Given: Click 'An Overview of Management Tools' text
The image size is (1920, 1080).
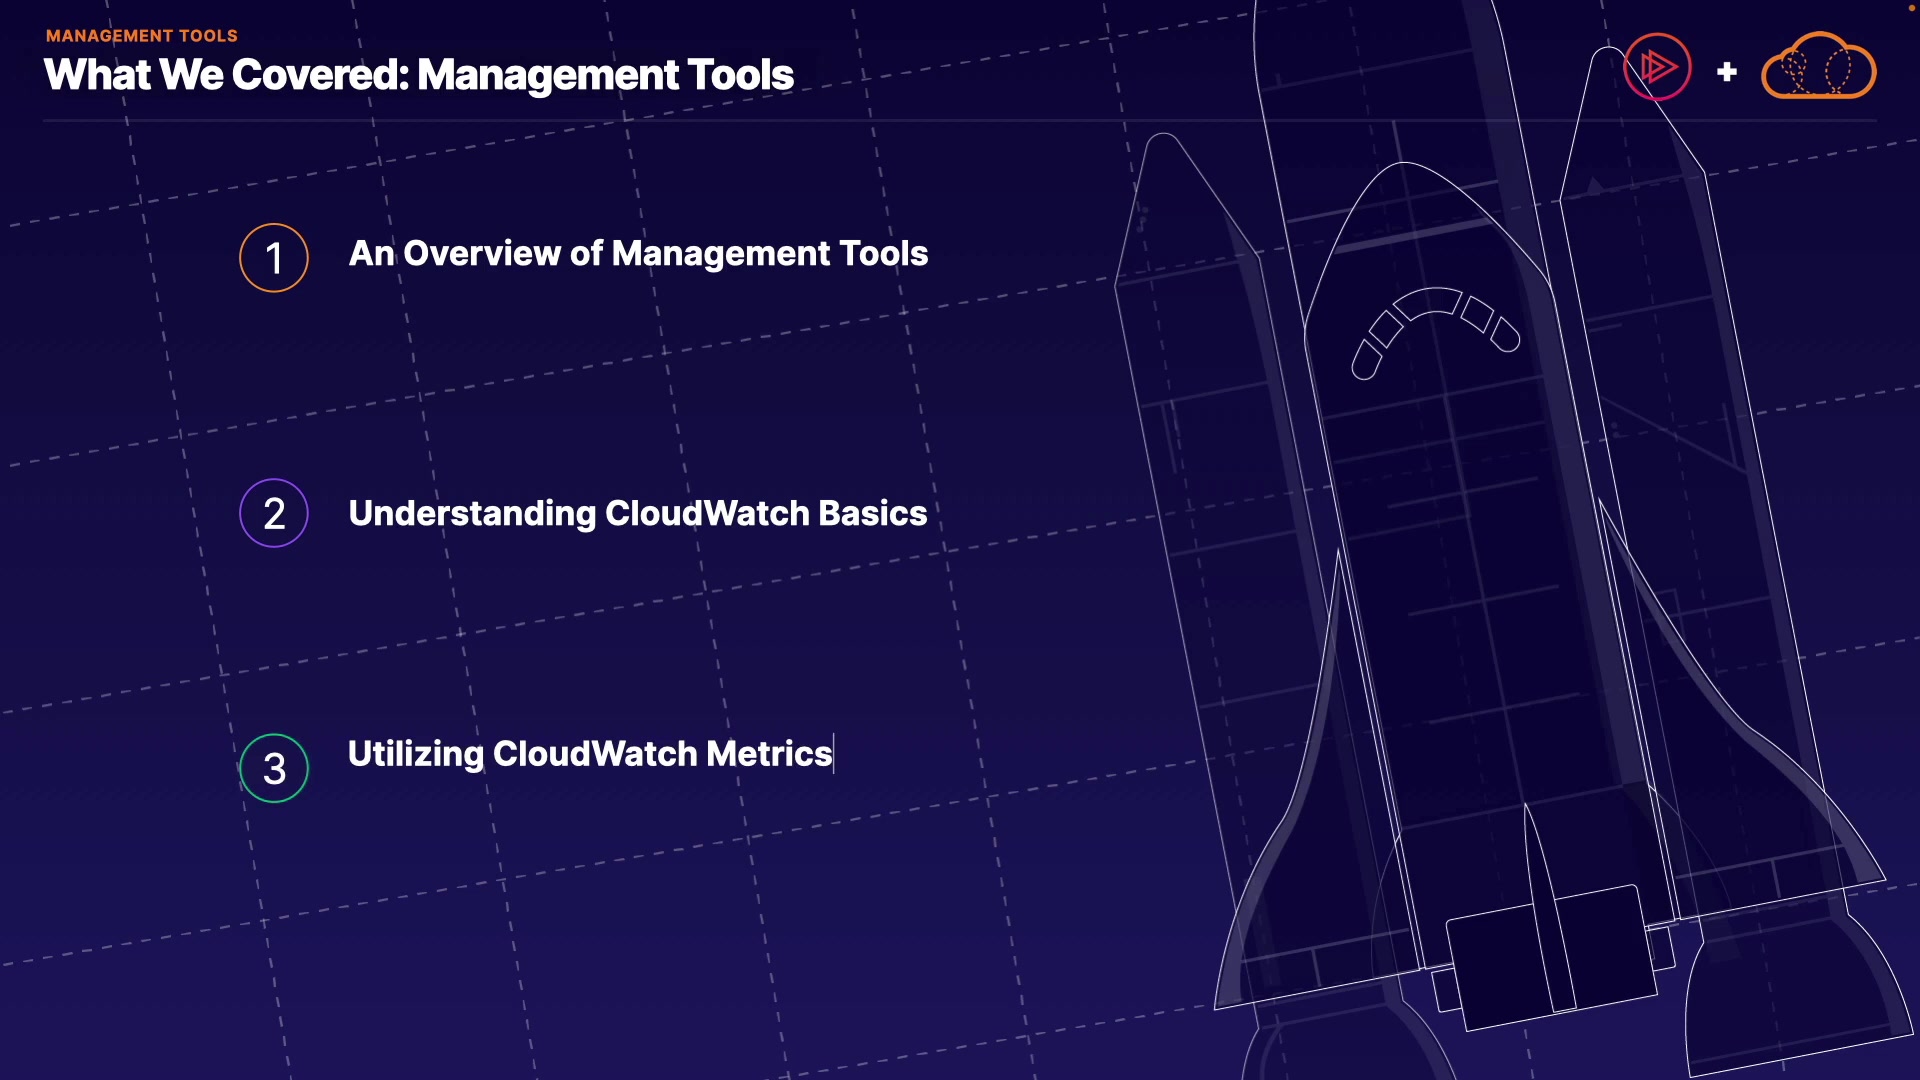Looking at the screenshot, I should tap(638, 254).
